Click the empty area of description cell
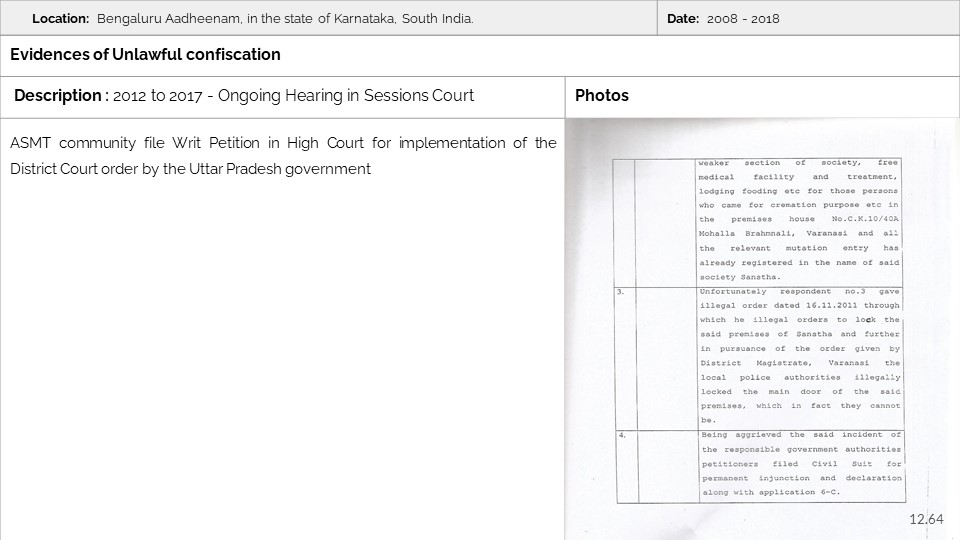960x540 pixels. (x=283, y=360)
